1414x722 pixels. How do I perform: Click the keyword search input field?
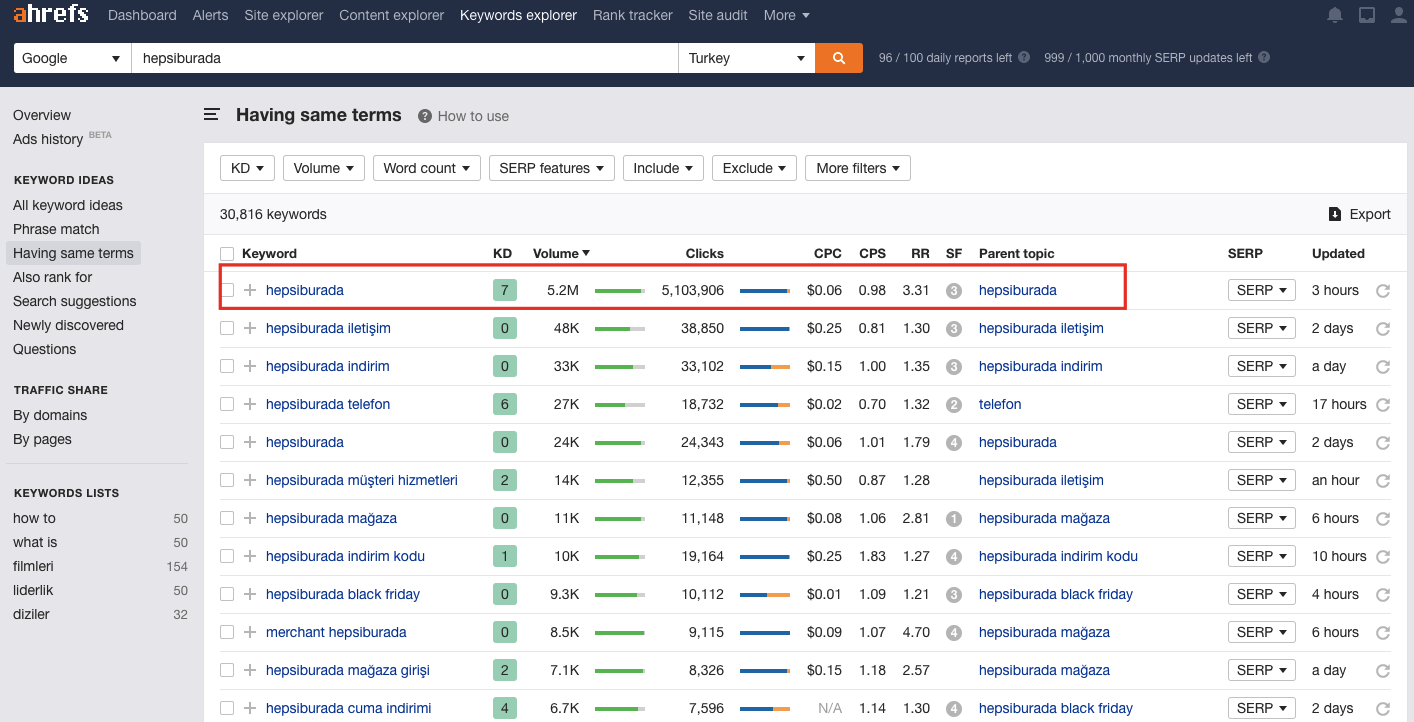pos(405,58)
